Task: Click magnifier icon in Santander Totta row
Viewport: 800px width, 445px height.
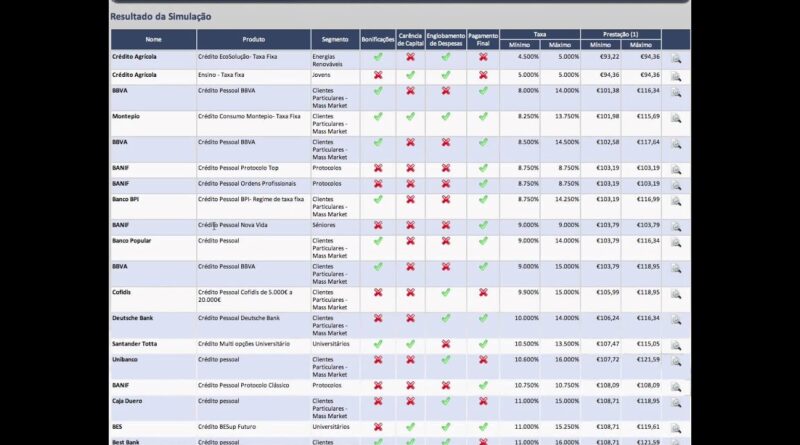Action: [676, 346]
